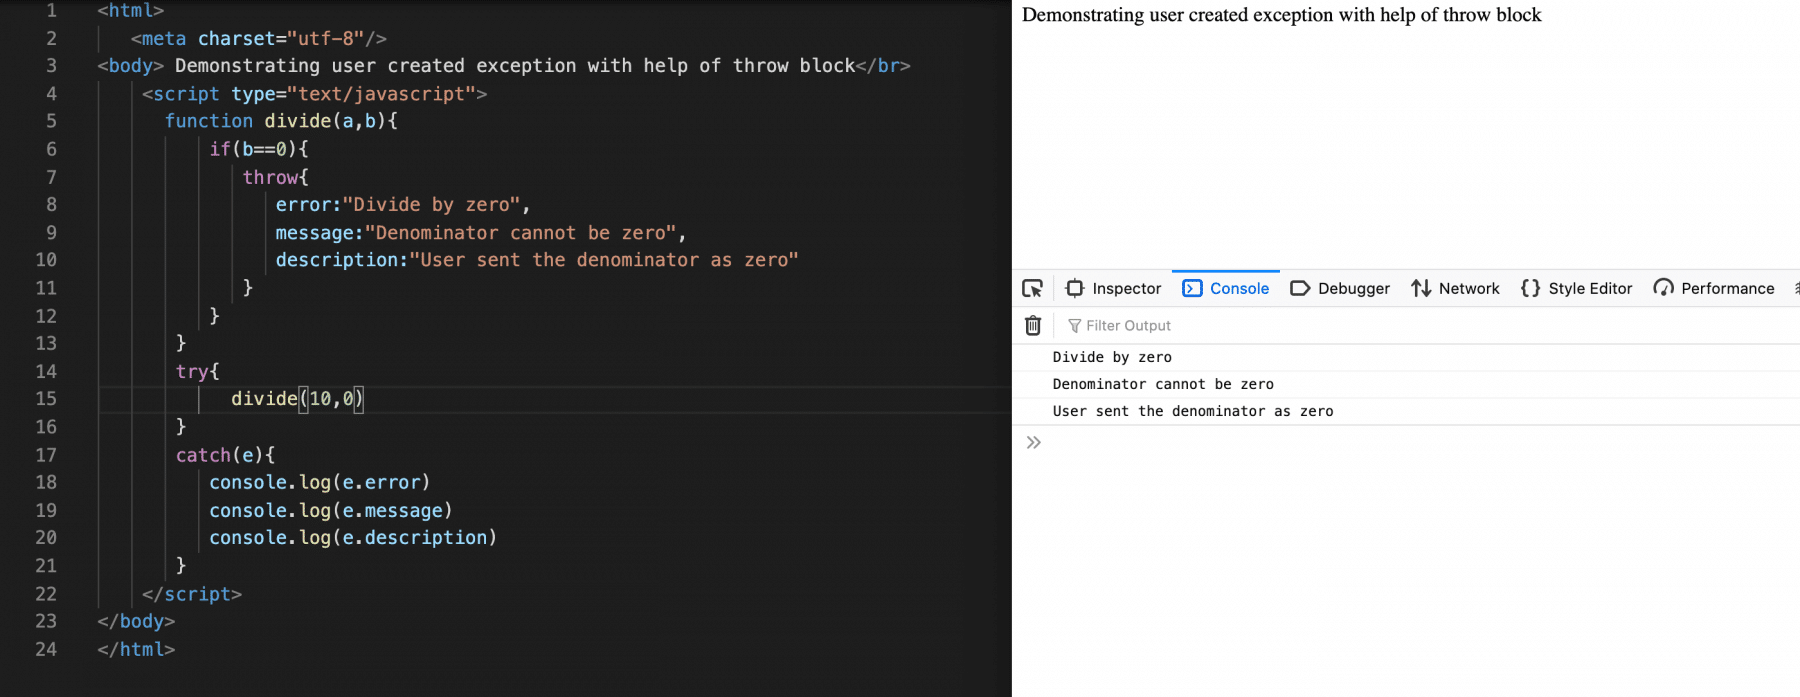This screenshot has height=697, width=1800.
Task: Click the Inspector tab icon
Action: (x=1075, y=288)
